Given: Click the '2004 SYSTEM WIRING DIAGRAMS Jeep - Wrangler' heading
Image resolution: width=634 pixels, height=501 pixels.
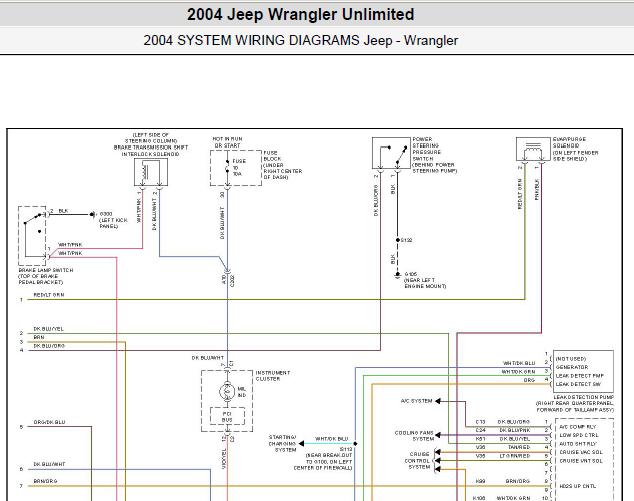Looking at the screenshot, I should [x=300, y=40].
